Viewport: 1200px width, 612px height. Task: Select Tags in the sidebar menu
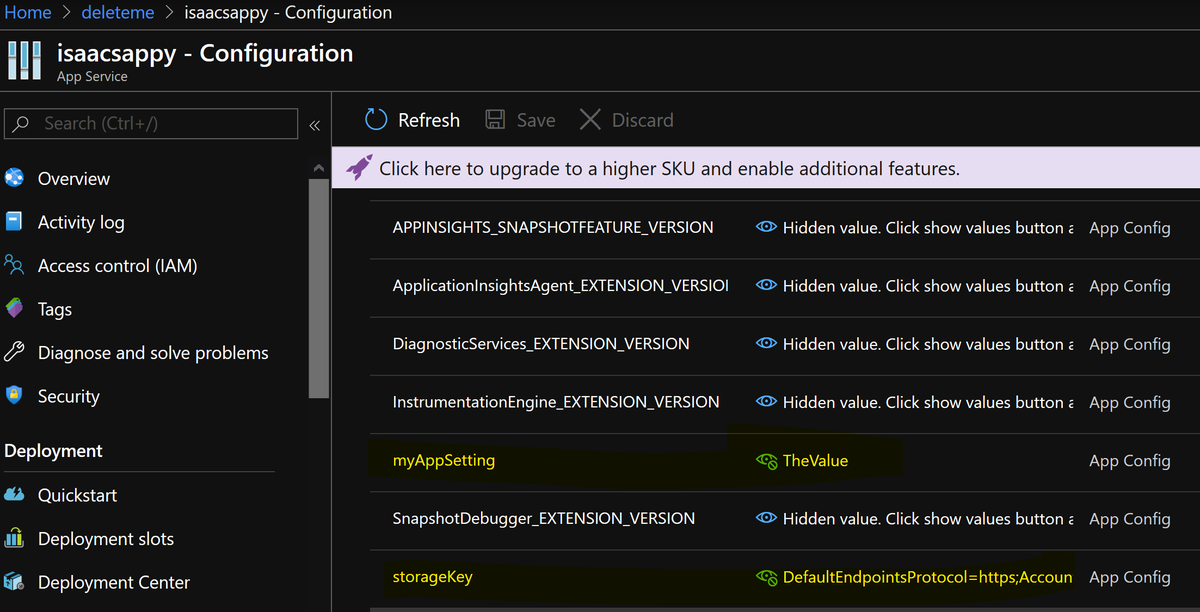(x=55, y=309)
